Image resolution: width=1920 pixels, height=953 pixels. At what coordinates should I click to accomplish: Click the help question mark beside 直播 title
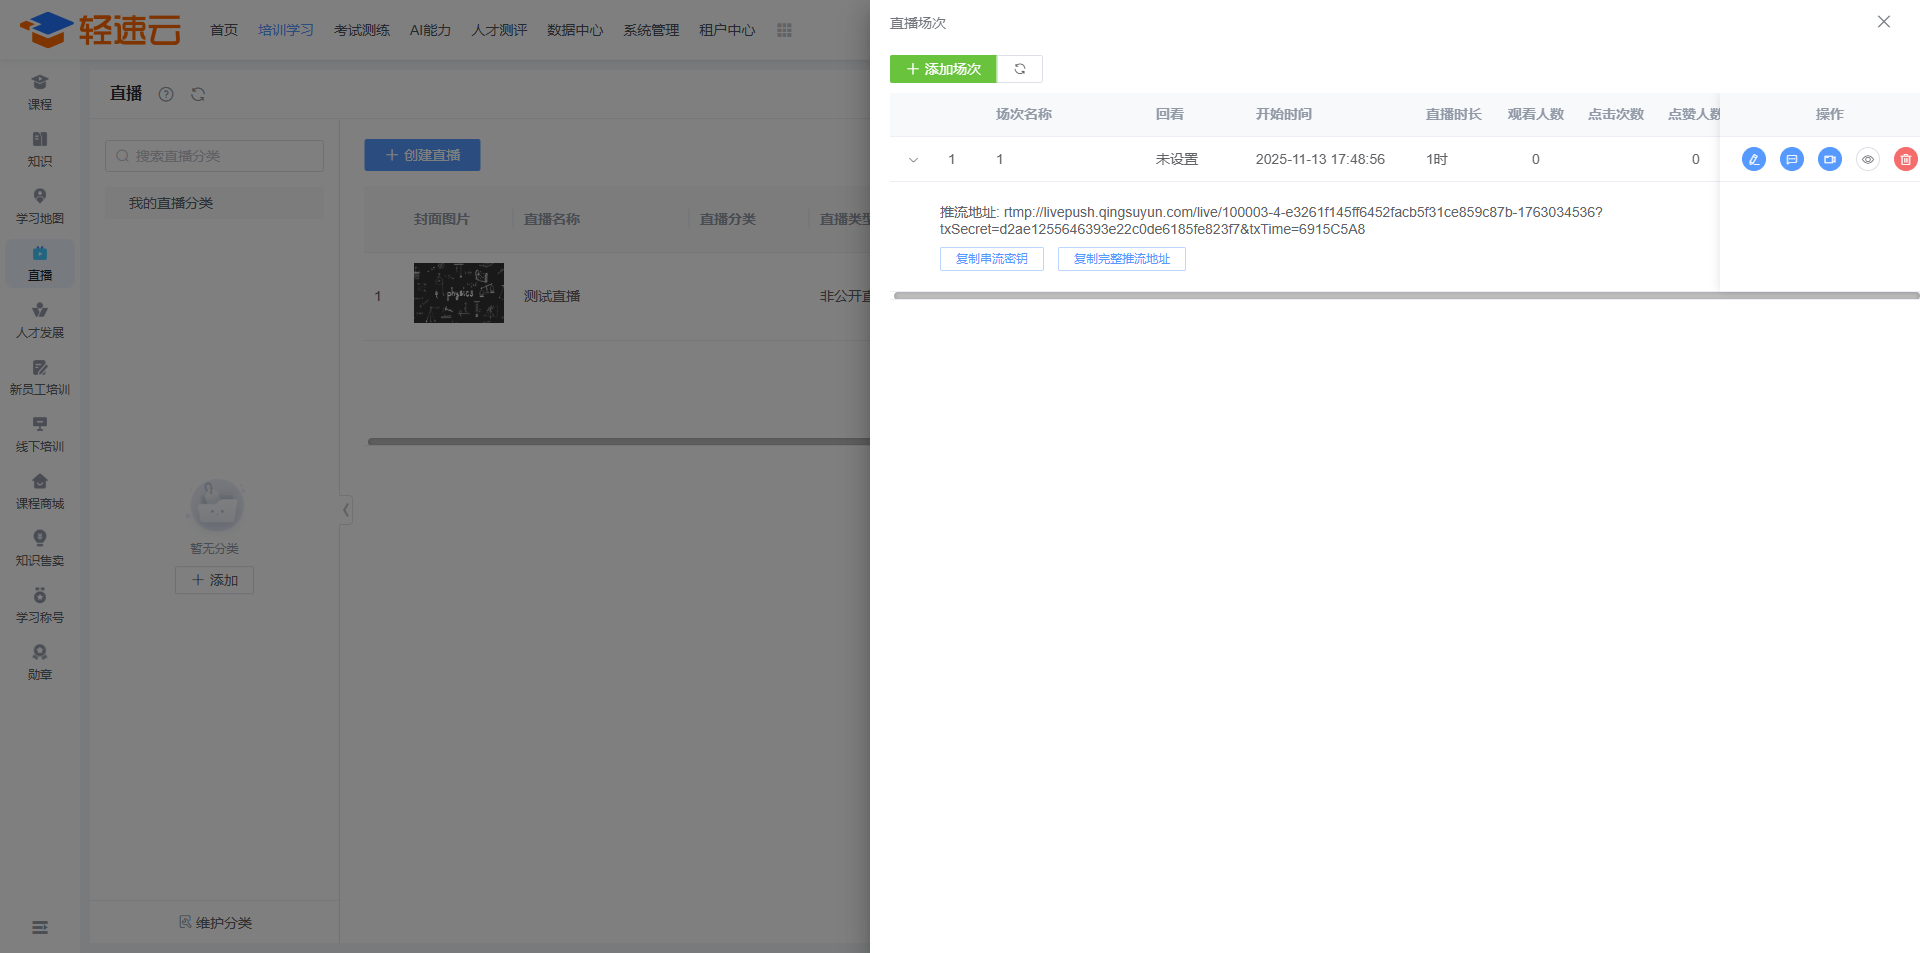(166, 94)
